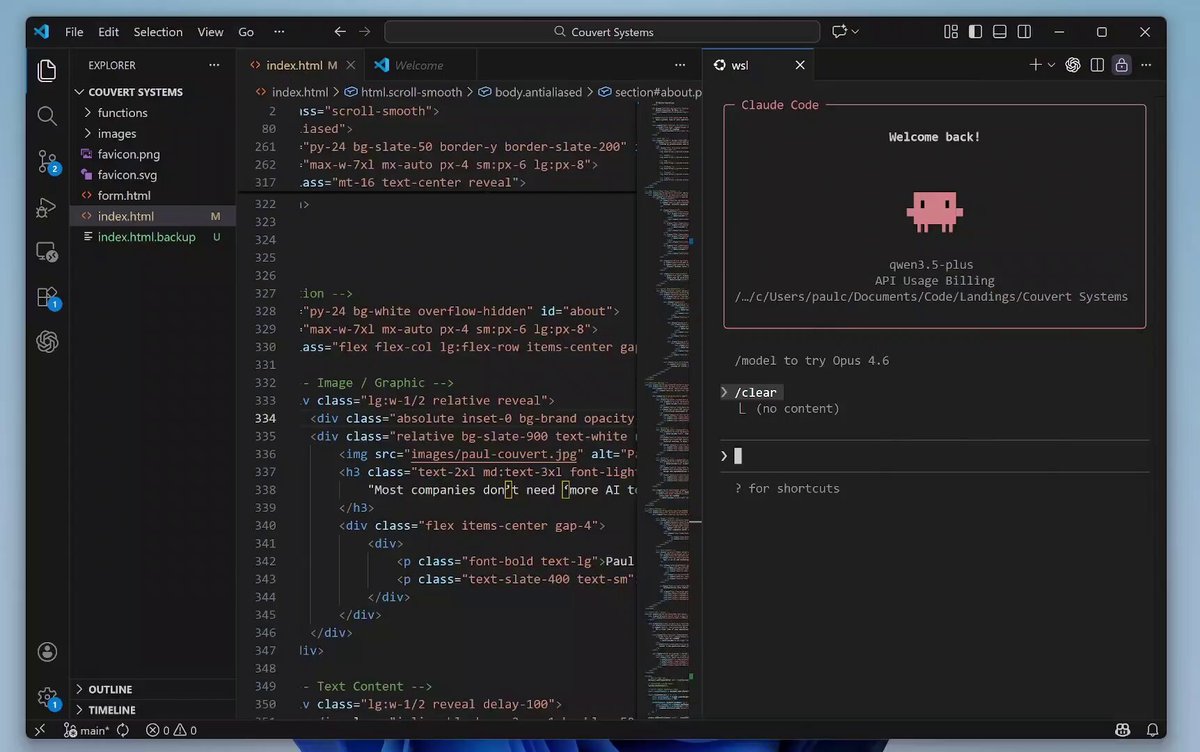
Task: Open the Extensions view
Action: click(47, 297)
